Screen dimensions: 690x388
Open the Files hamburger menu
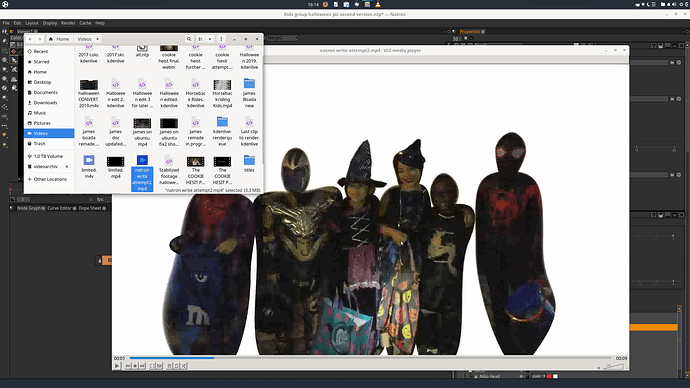221,39
